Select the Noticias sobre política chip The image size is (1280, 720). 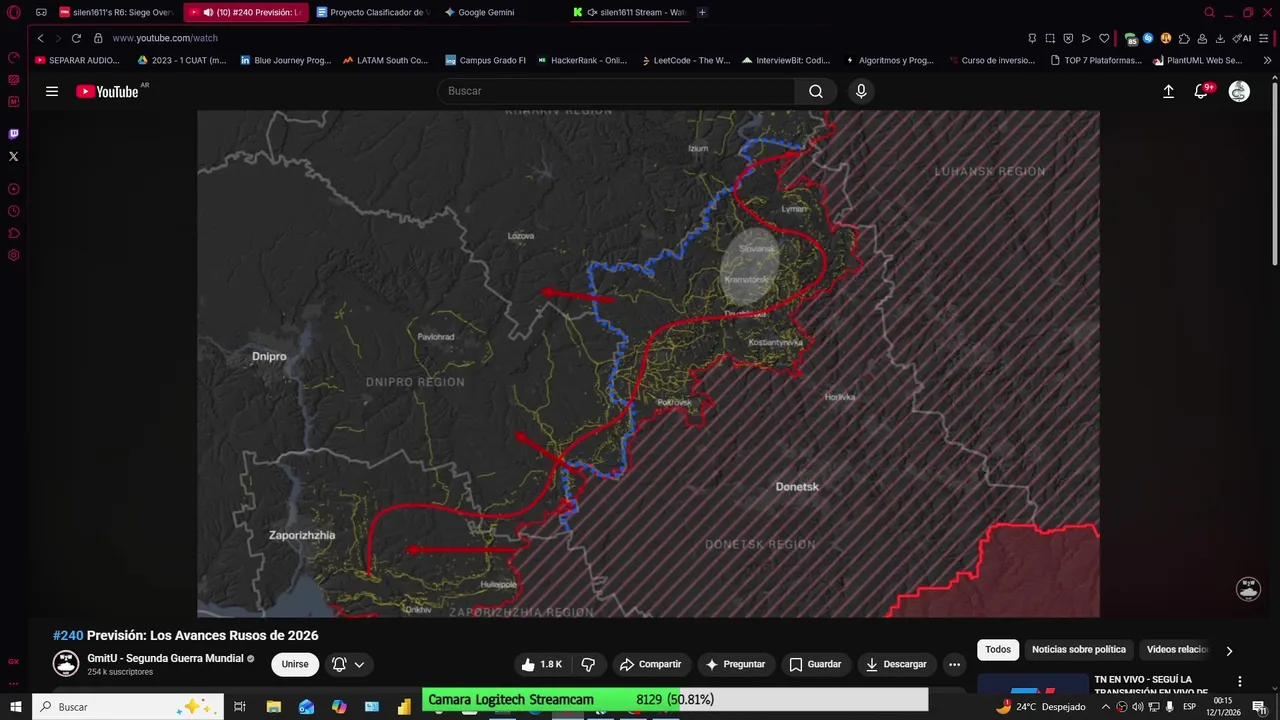[1079, 650]
